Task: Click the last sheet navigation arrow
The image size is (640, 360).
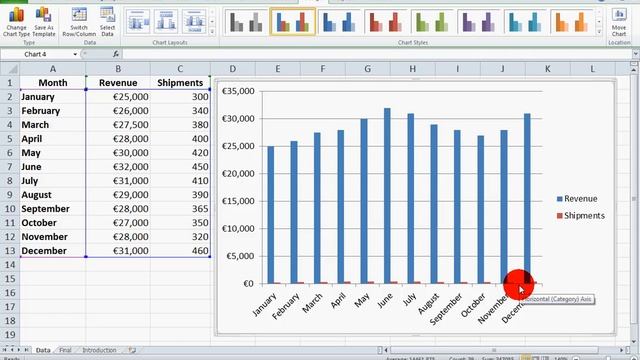Action: [27, 350]
